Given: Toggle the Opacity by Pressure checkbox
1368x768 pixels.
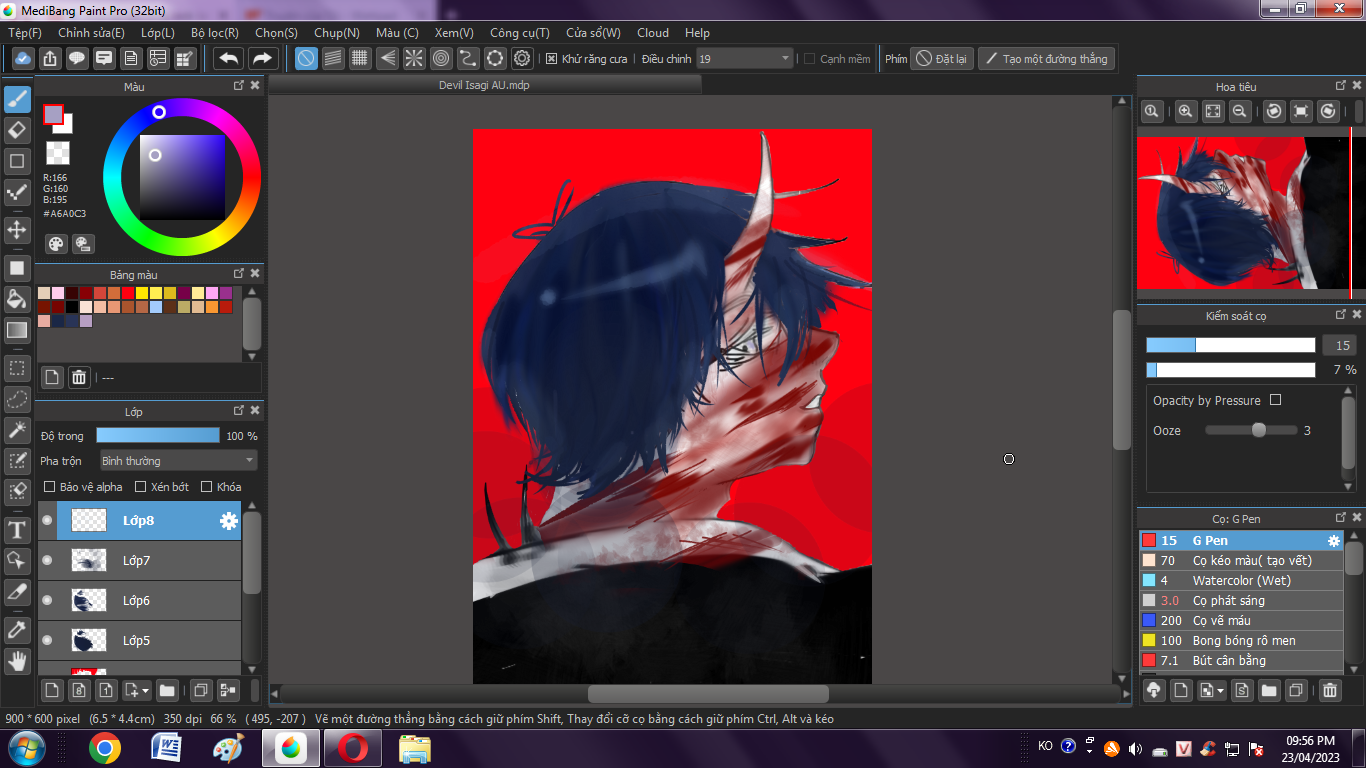Looking at the screenshot, I should (x=1275, y=400).
